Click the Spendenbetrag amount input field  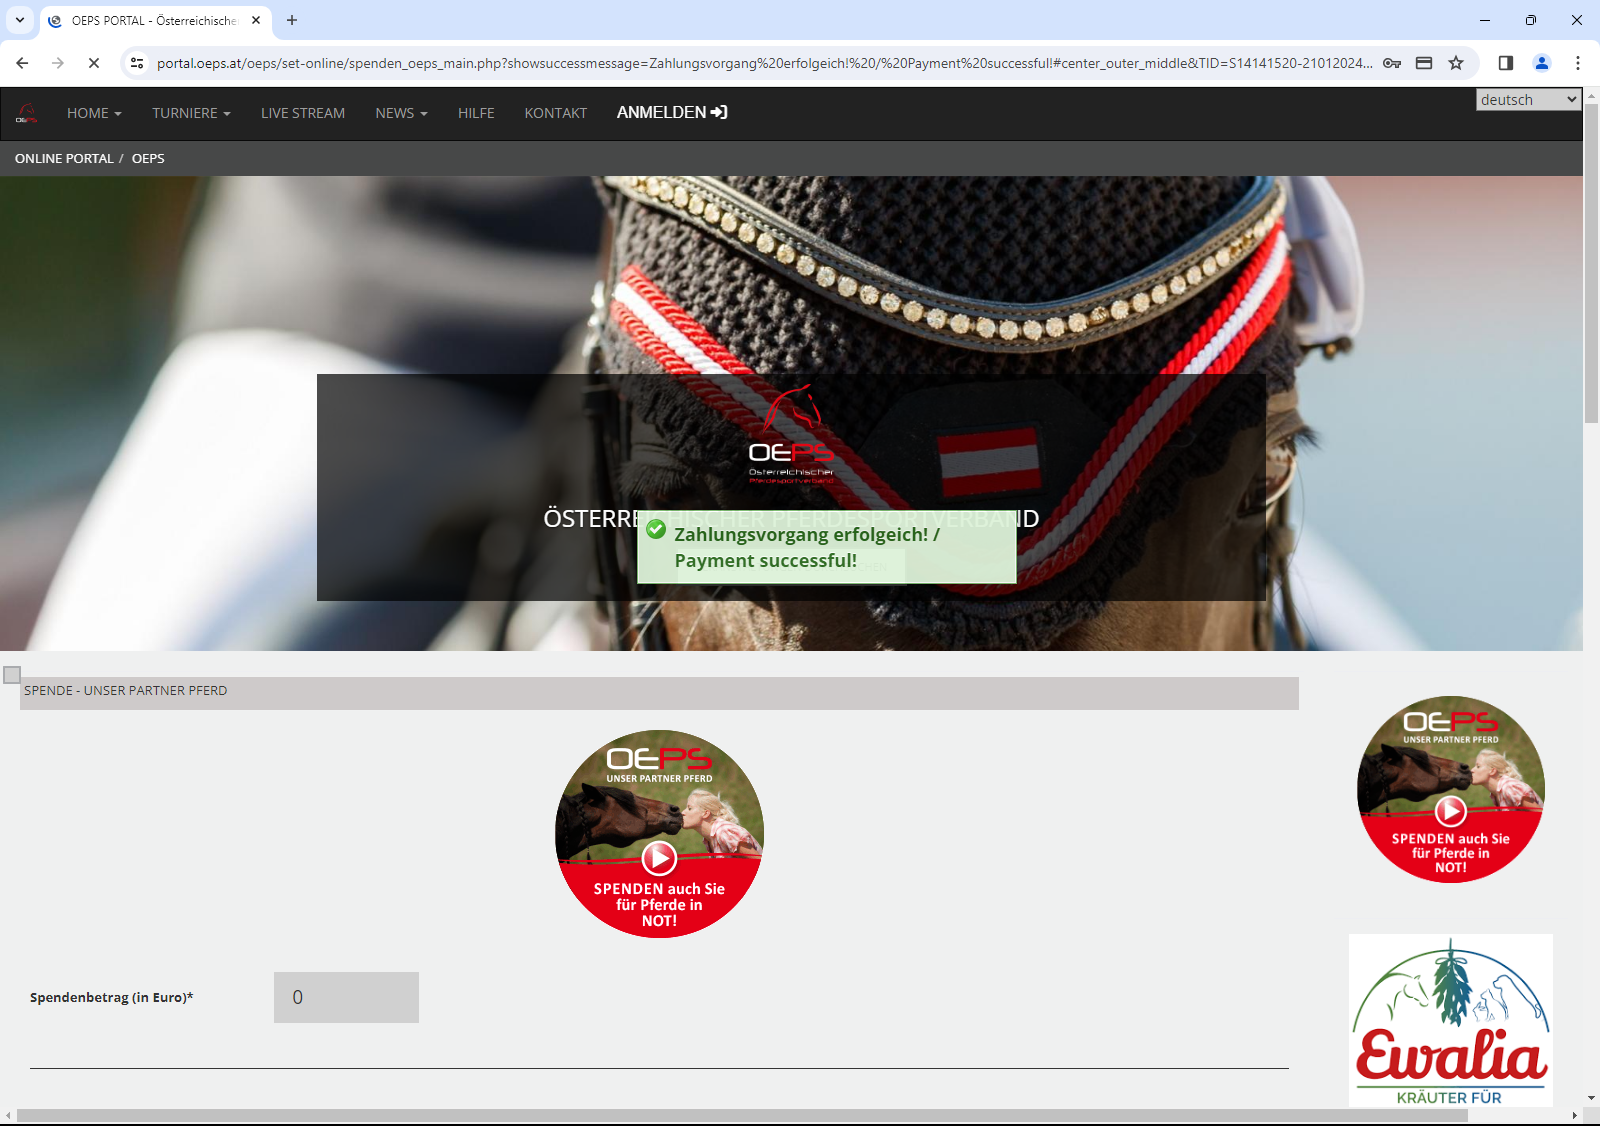coord(346,997)
